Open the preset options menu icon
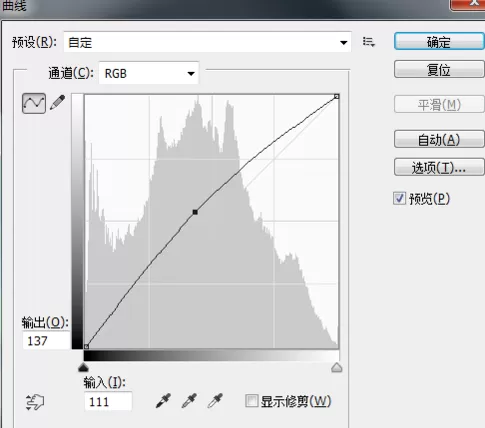This screenshot has width=485, height=428. coord(369,42)
